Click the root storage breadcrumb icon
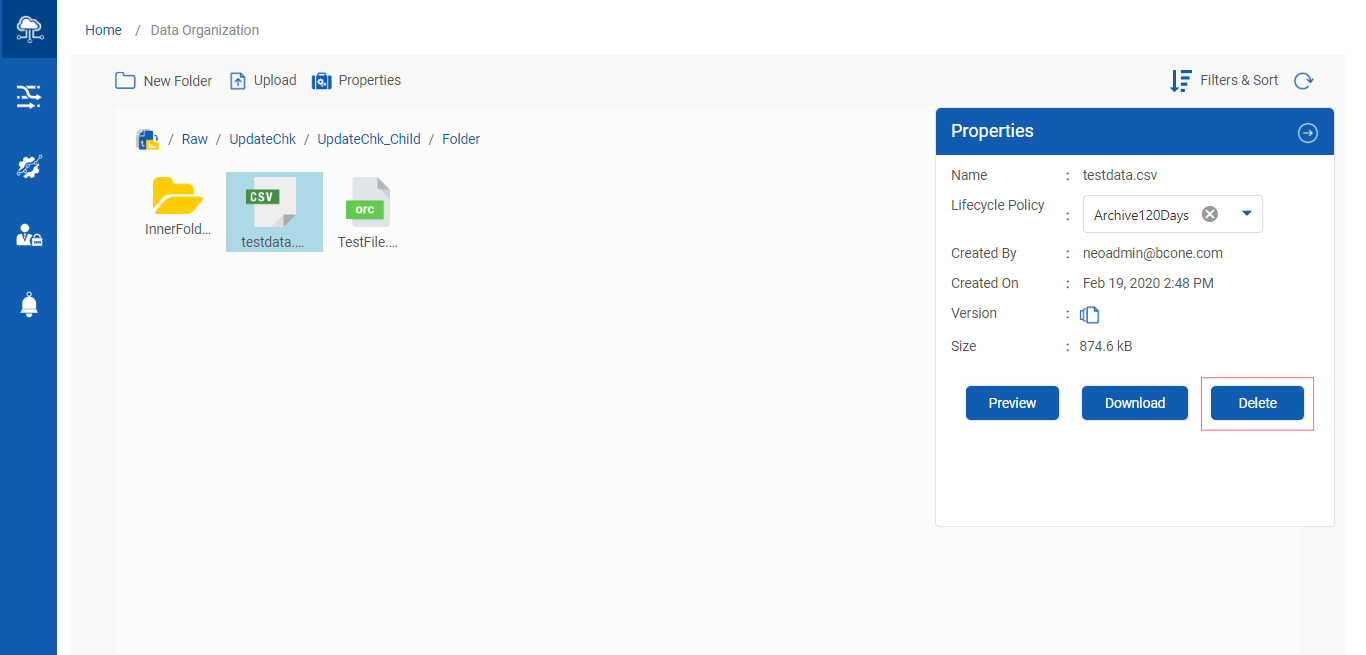The height and width of the screenshot is (655, 1366). click(147, 139)
